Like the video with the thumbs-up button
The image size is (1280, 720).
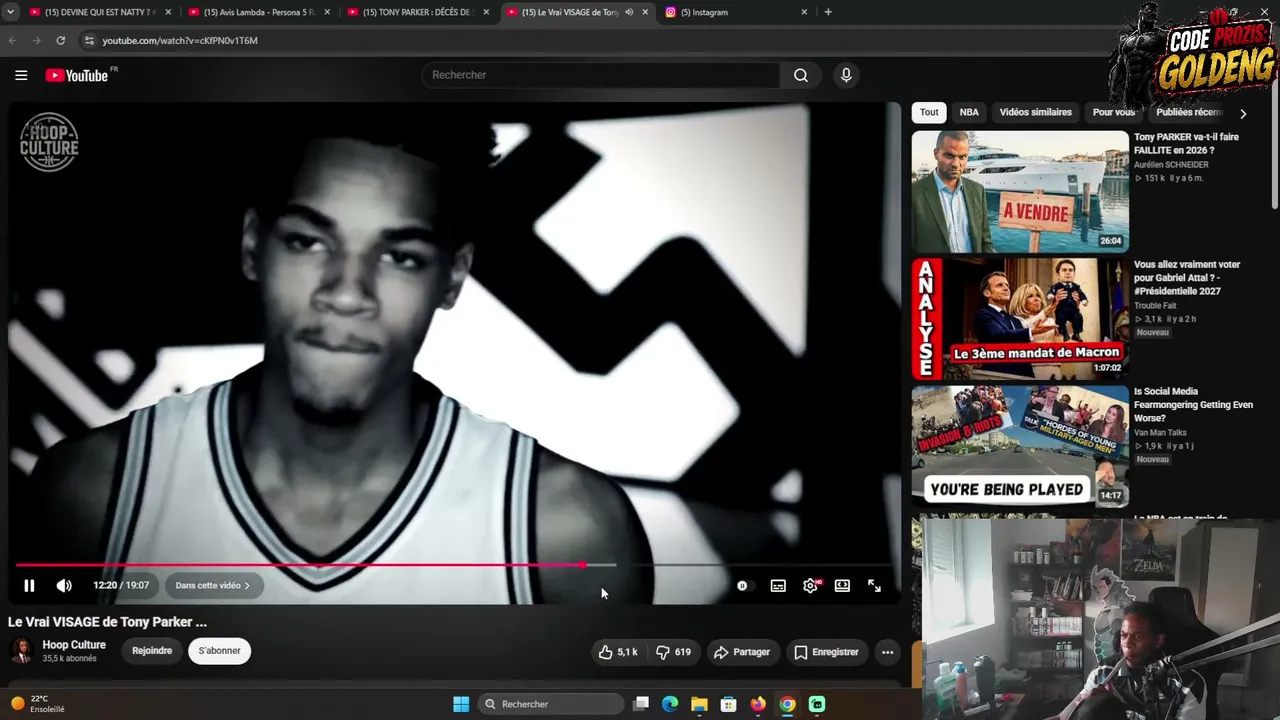pos(618,652)
